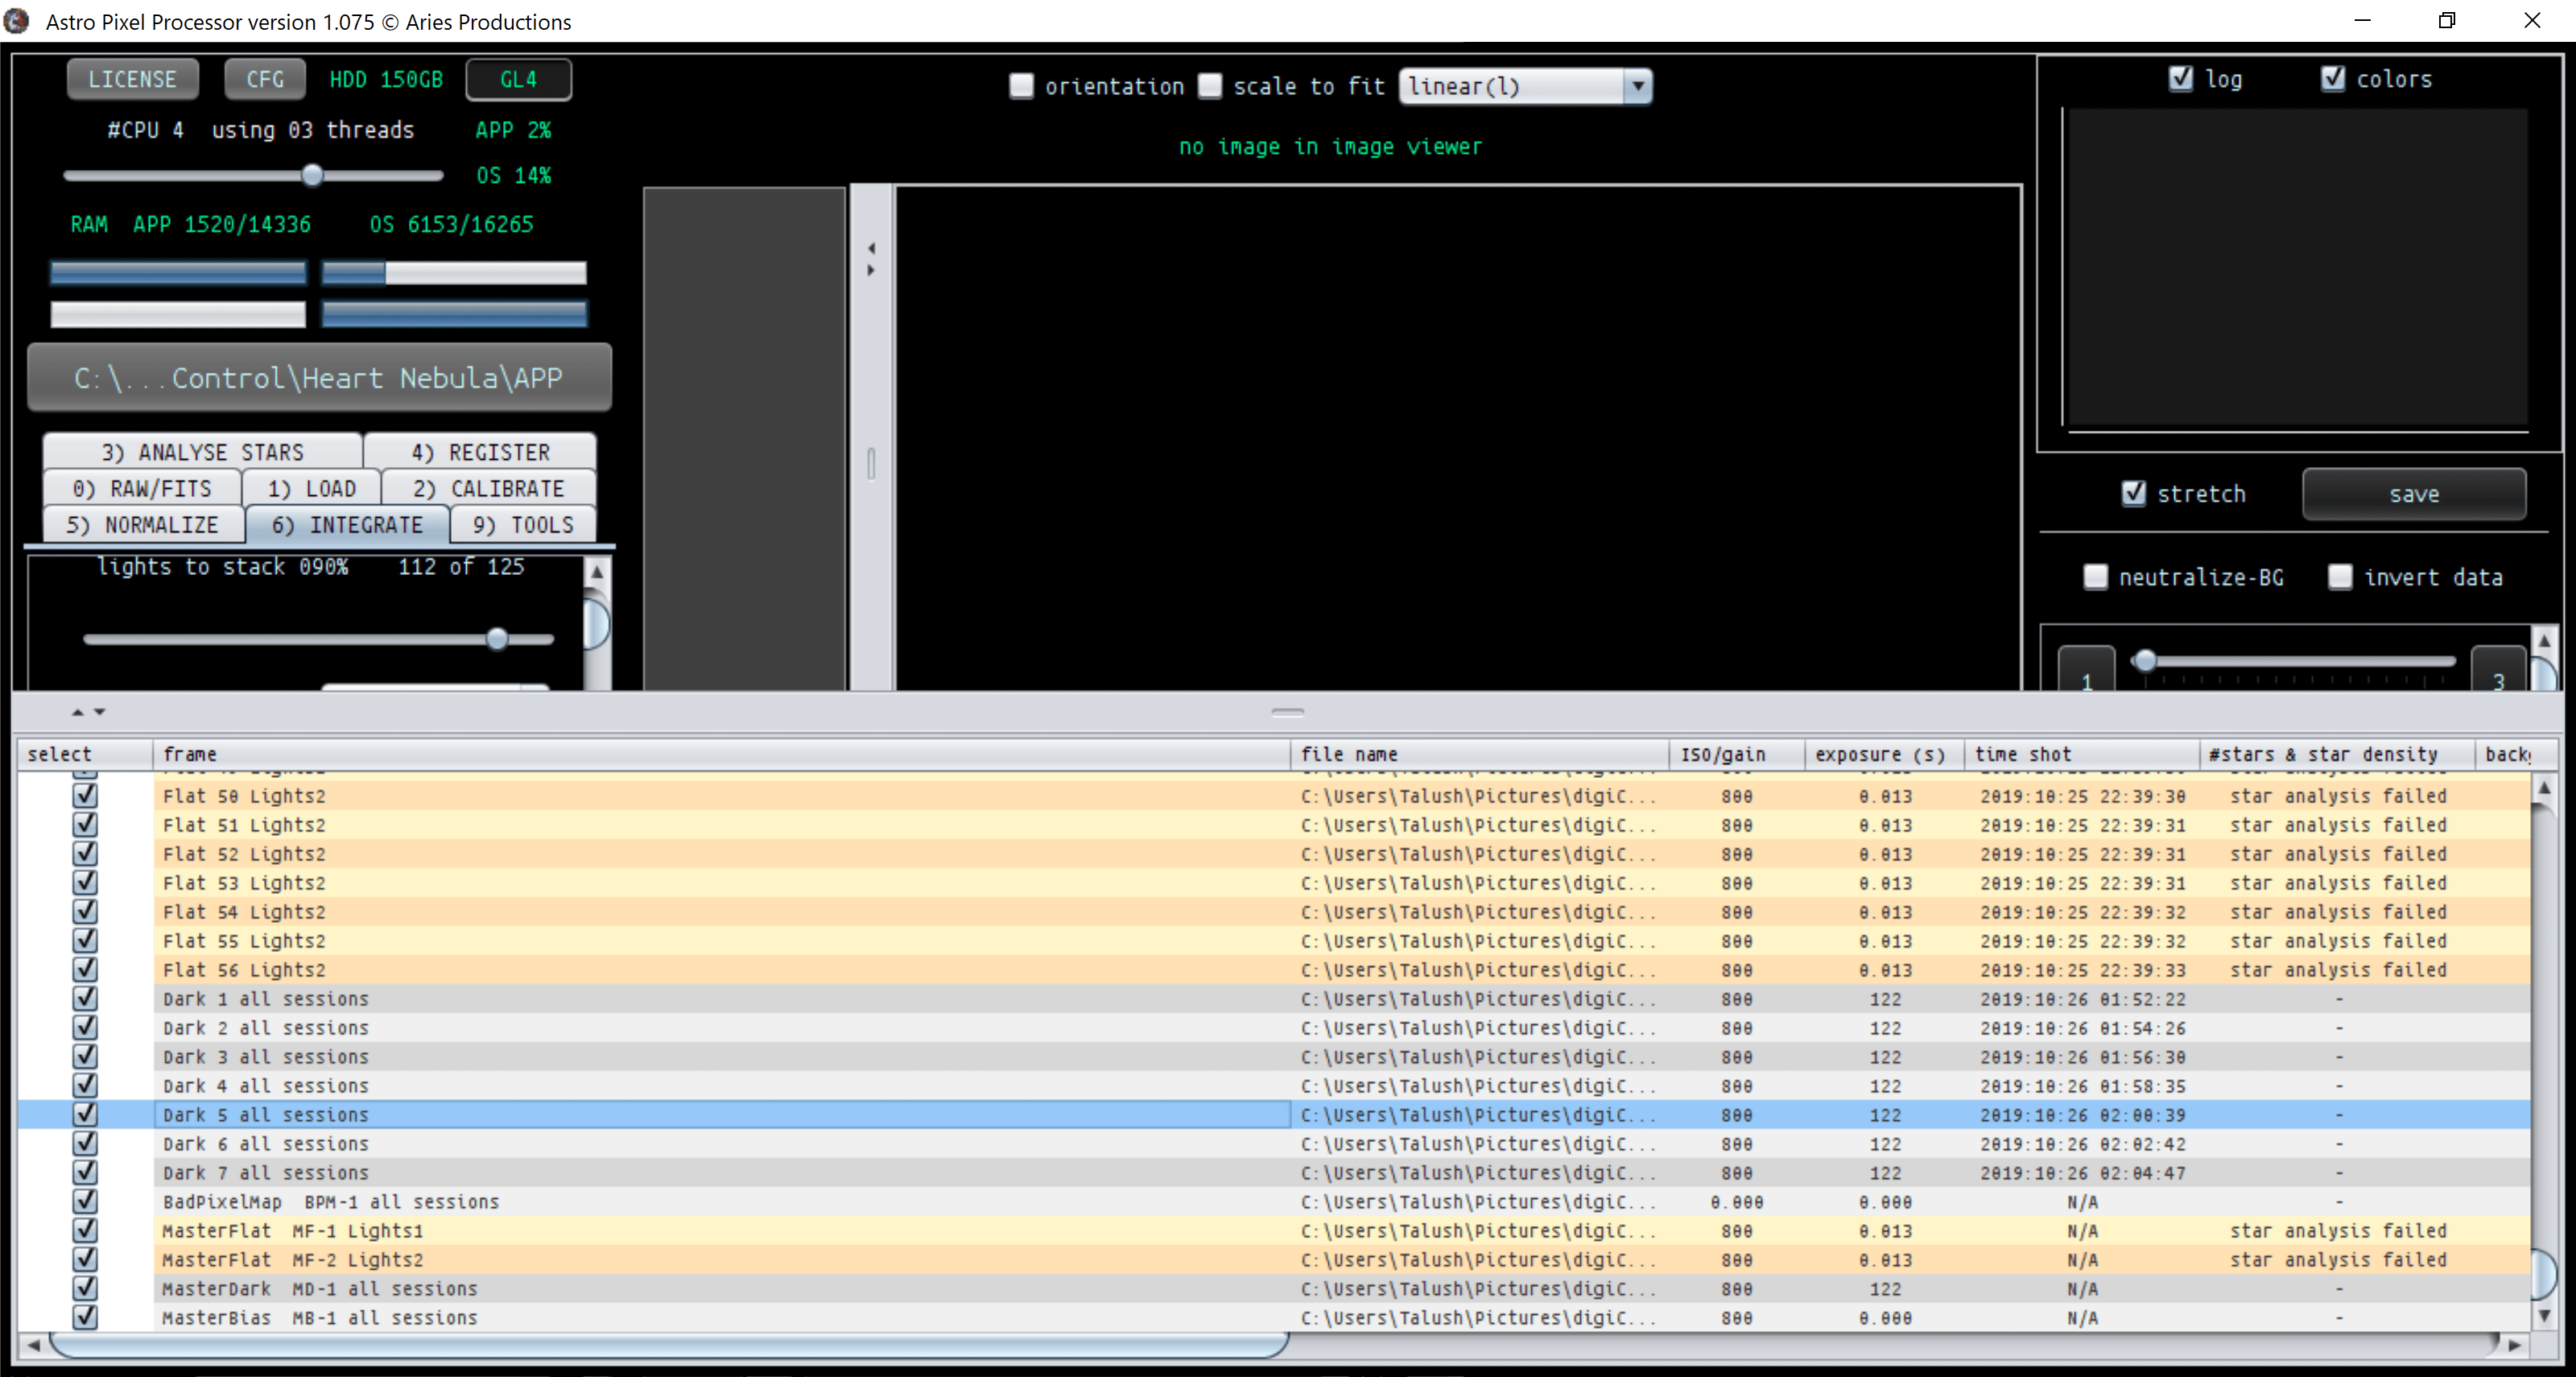Enable scale to fit checkbox
This screenshot has height=1377, width=2576.
(1210, 86)
